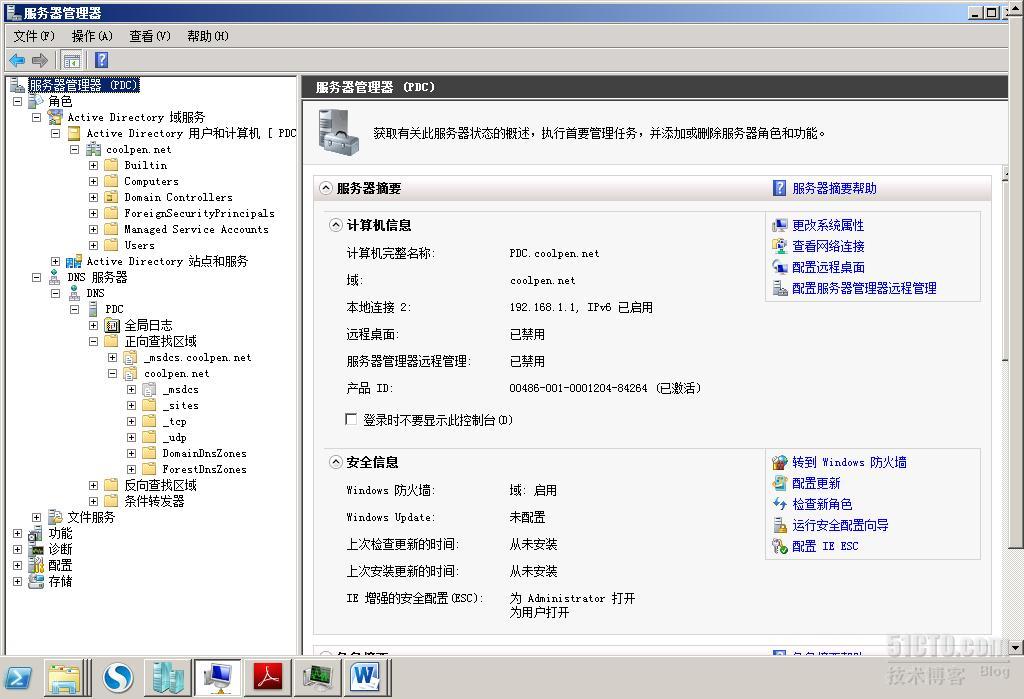
Task: Open the Server Manager taskbar icon
Action: coord(168,678)
